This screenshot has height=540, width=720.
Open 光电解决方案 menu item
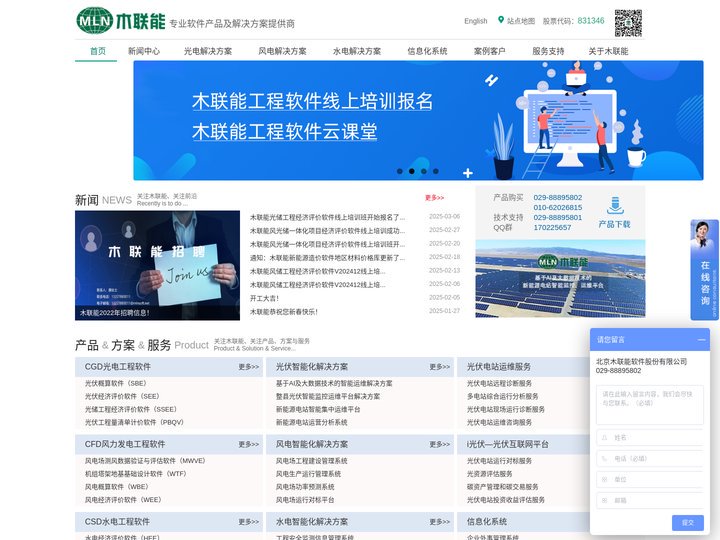[x=208, y=51]
